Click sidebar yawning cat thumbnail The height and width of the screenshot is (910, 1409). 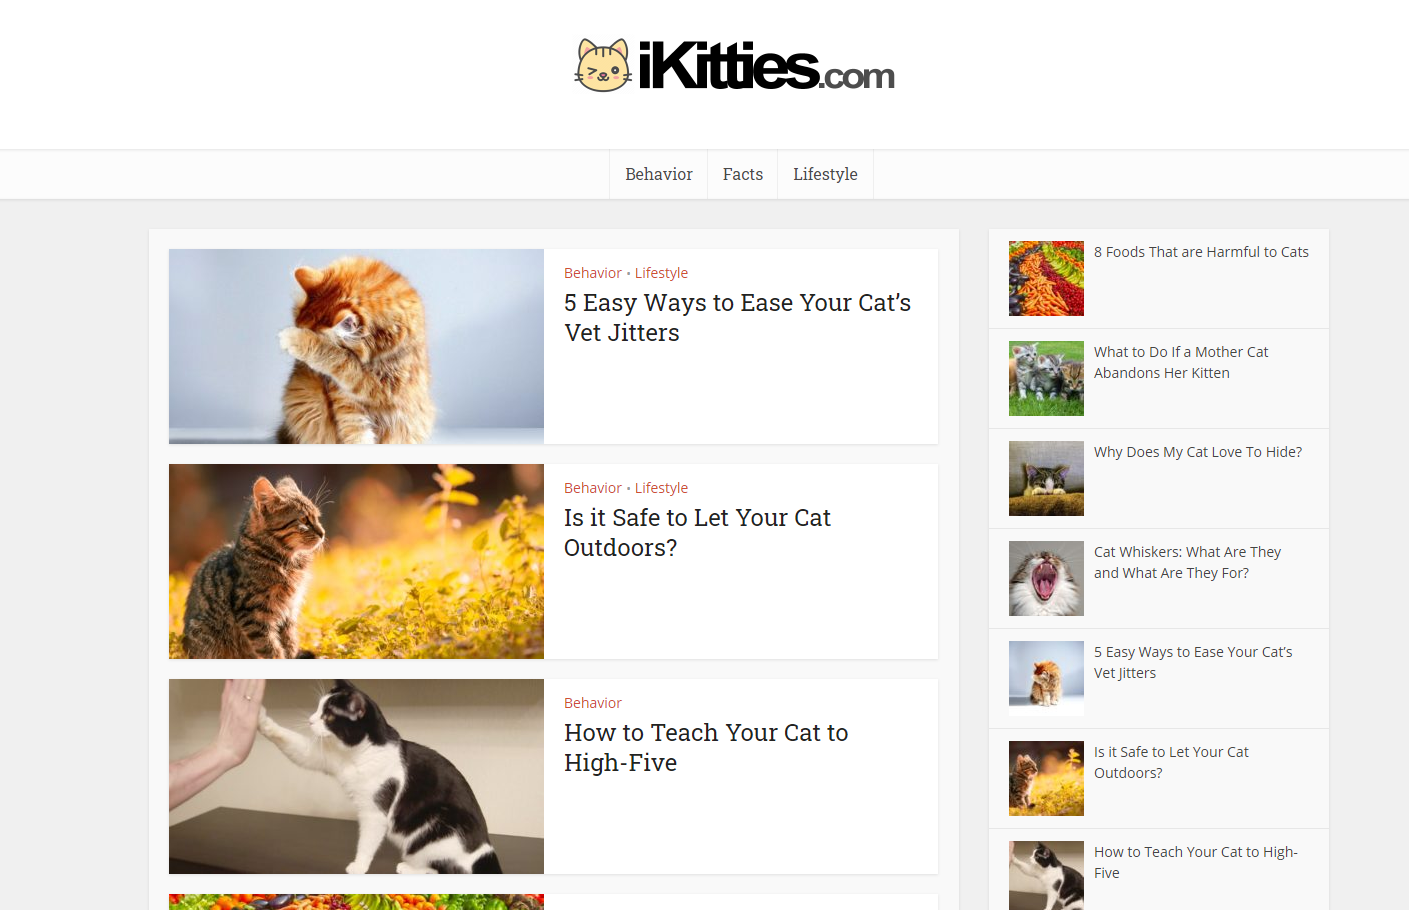(x=1046, y=578)
